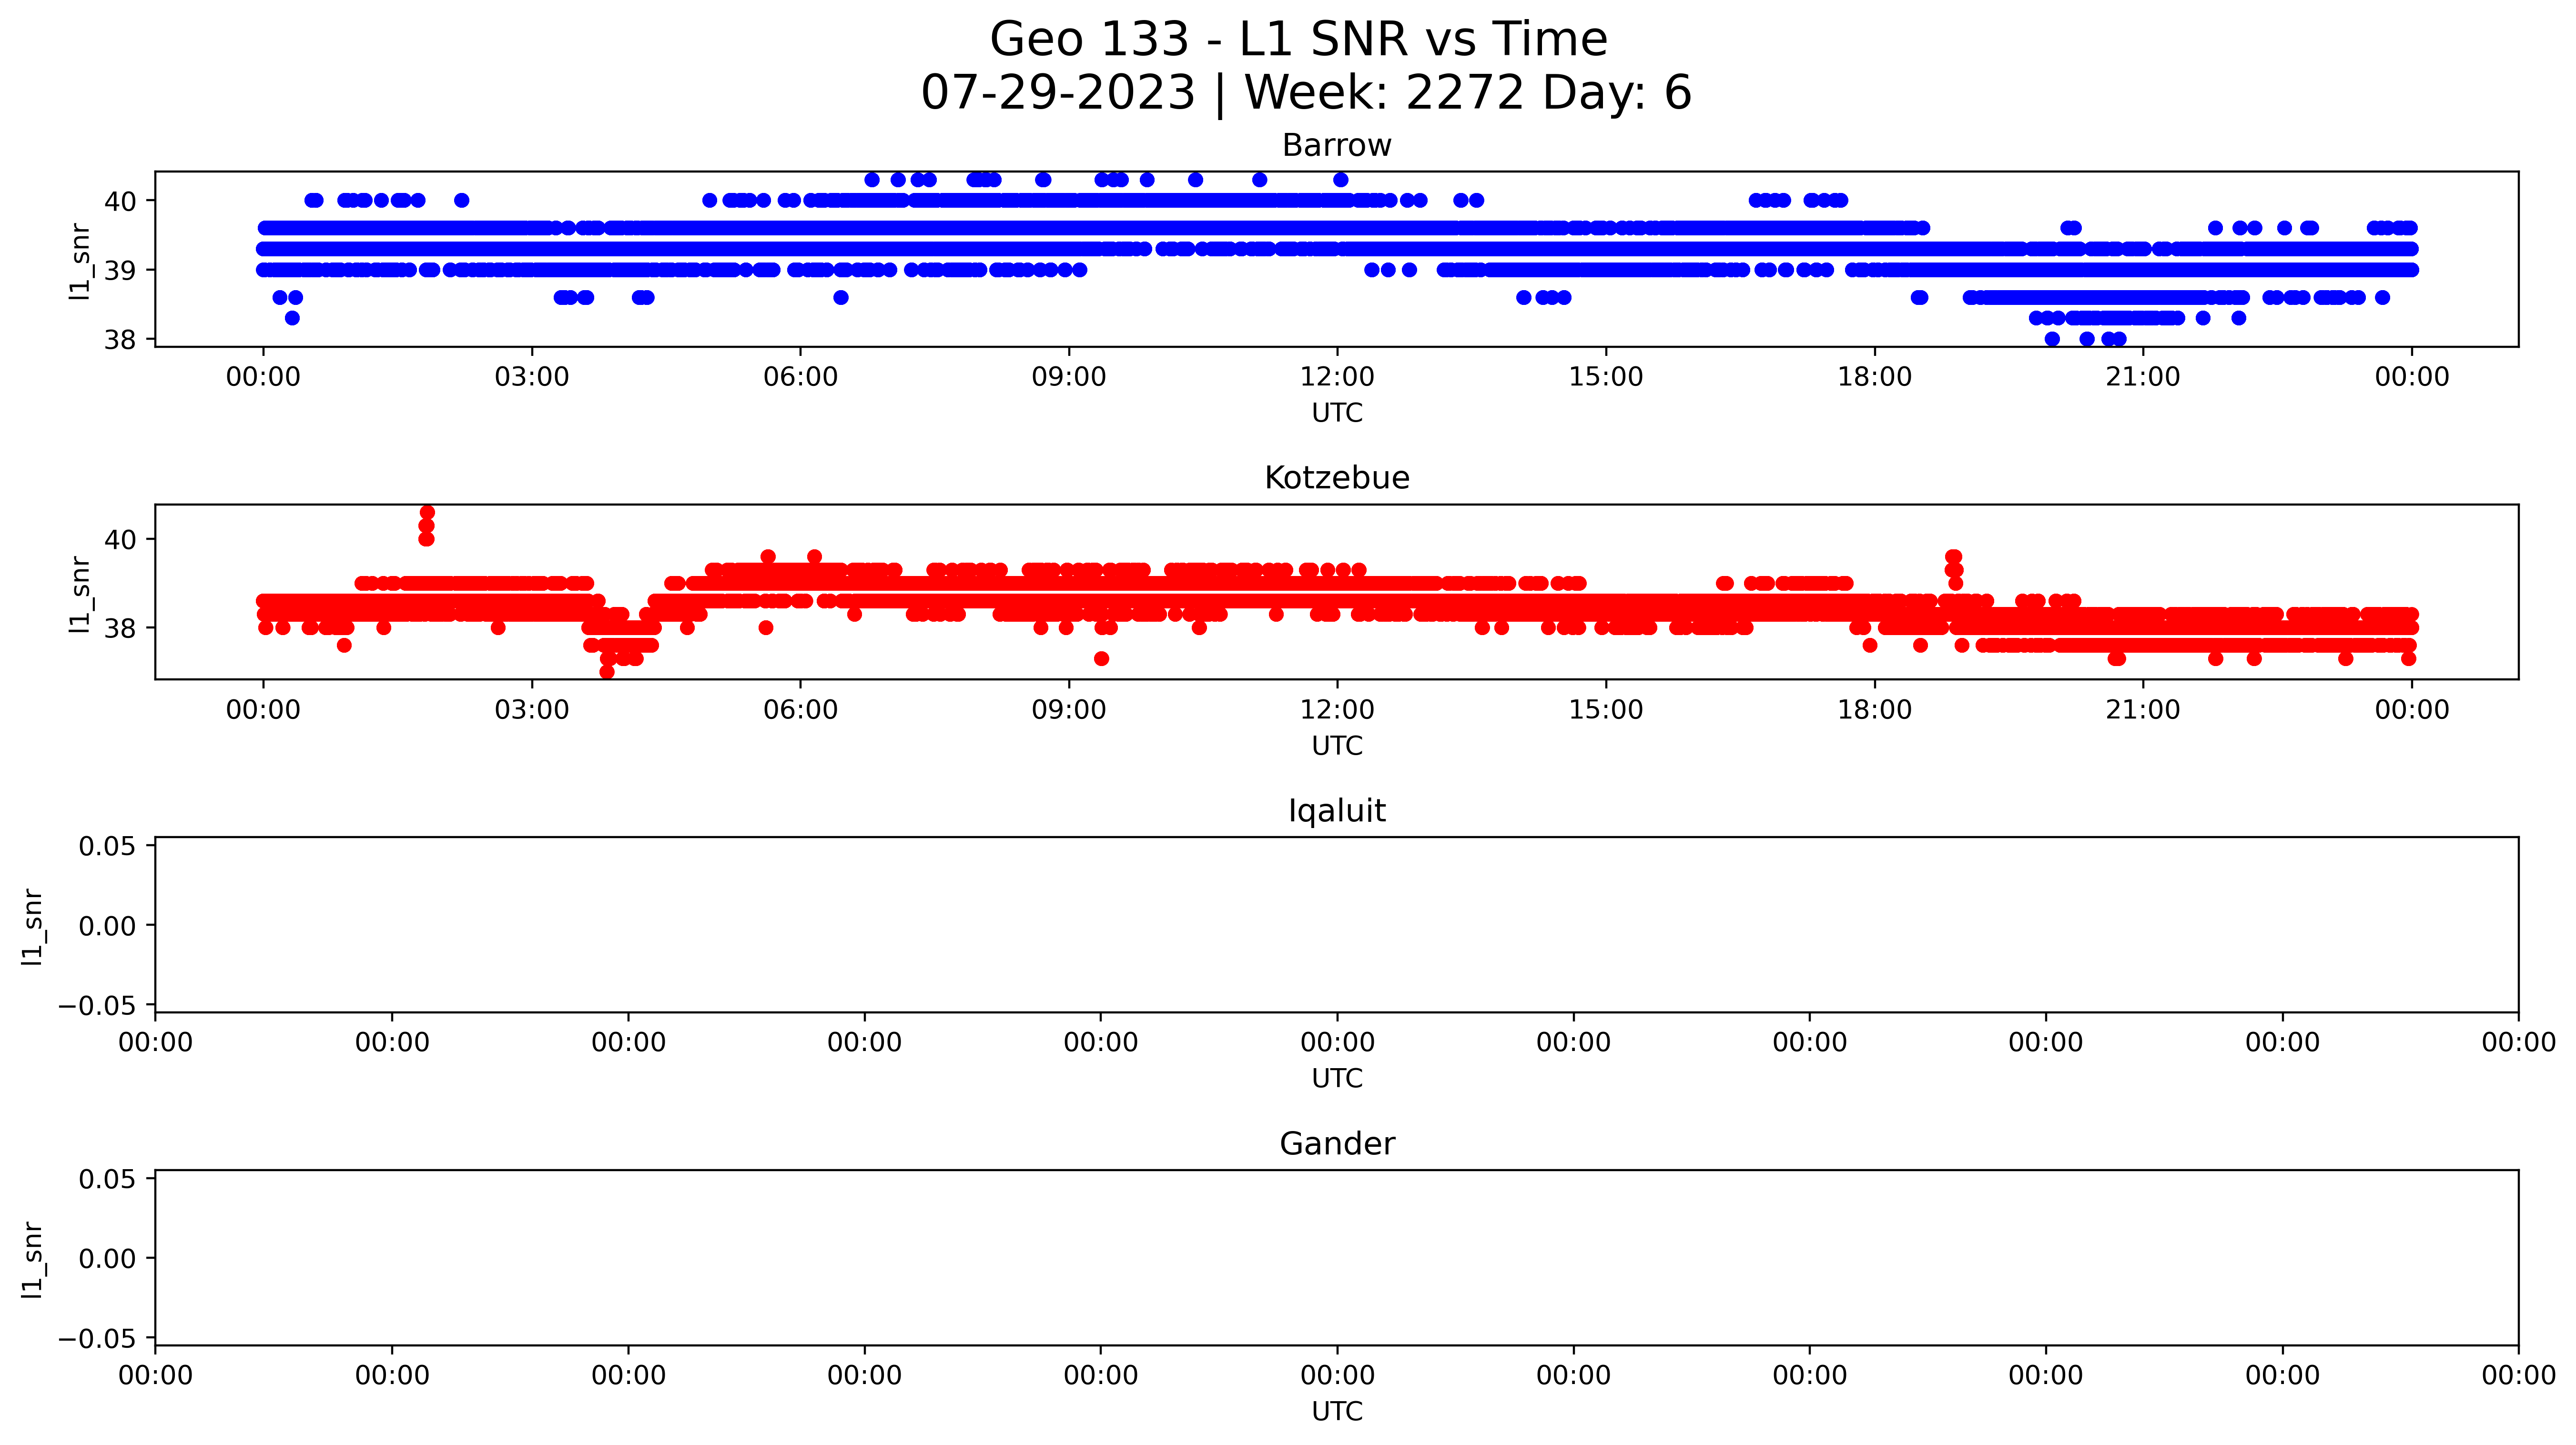Image resolution: width=2576 pixels, height=1445 pixels.
Task: Click the 21:00 tick label on Barrow plot
Action: [x=2143, y=377]
